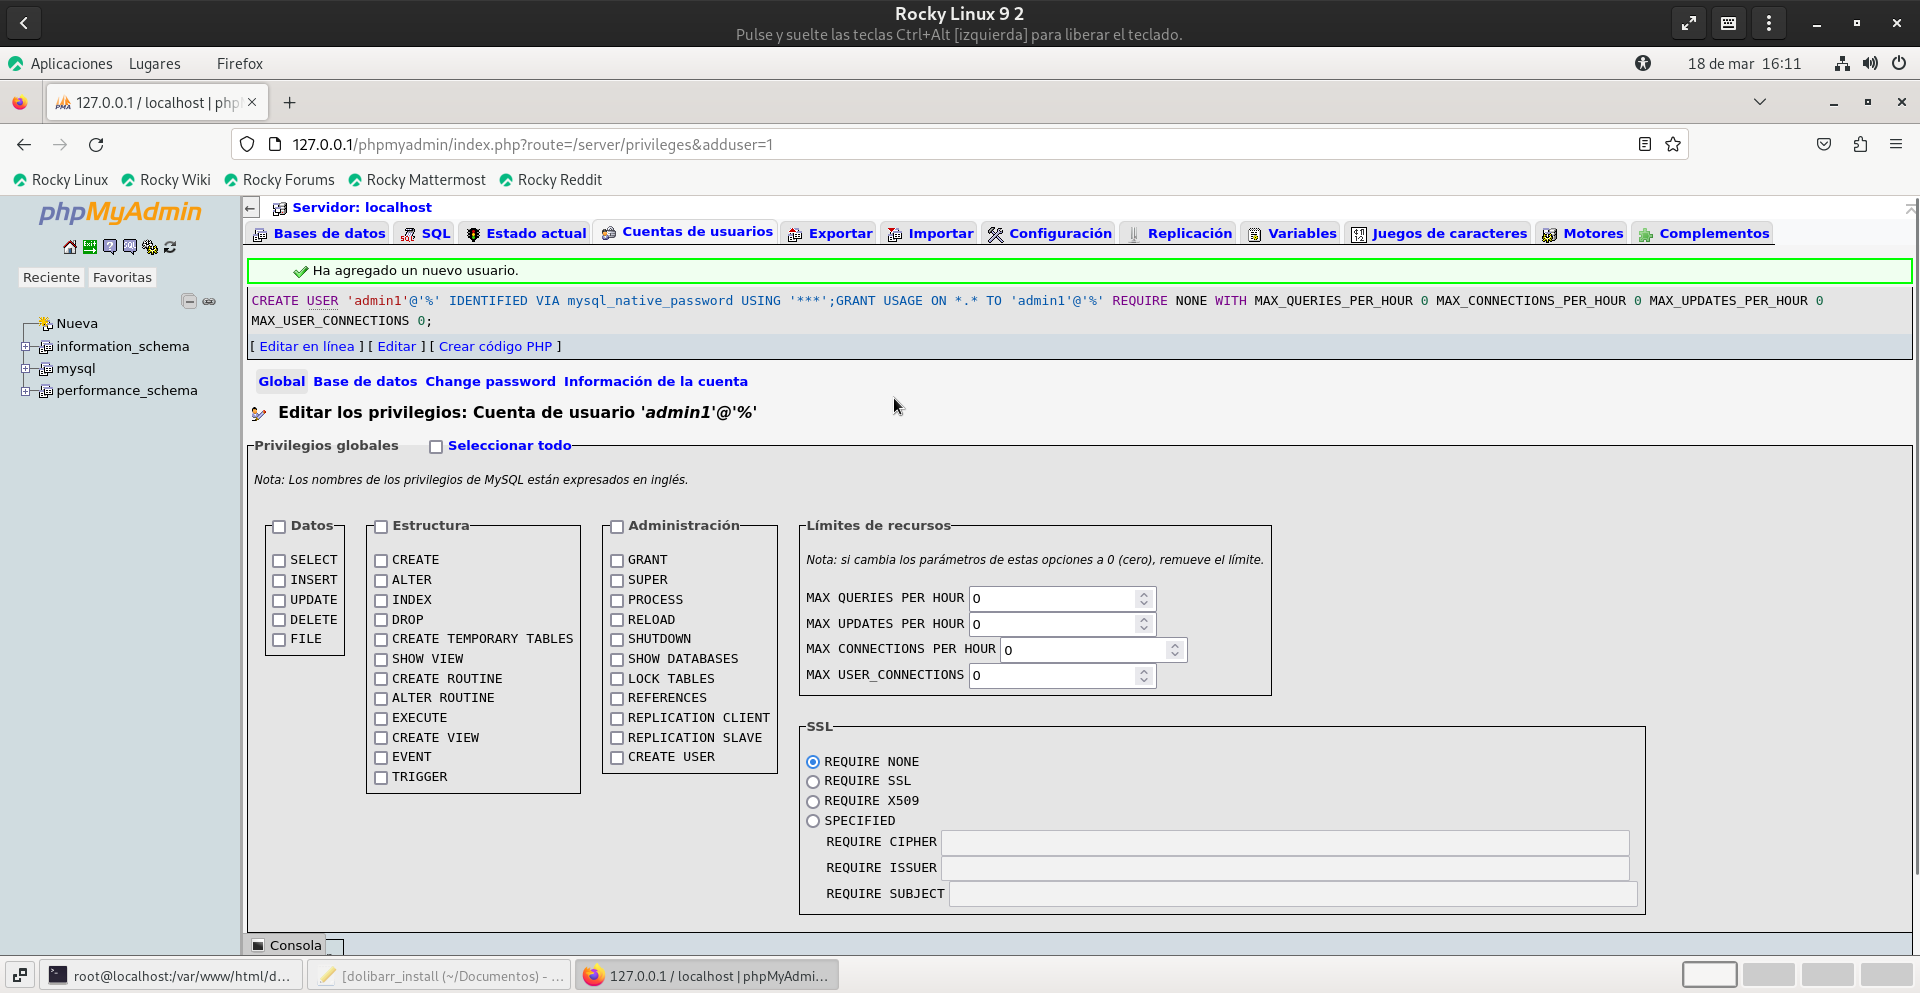Expand the information_schema database node
The height and width of the screenshot is (993, 1920).
(x=26, y=347)
